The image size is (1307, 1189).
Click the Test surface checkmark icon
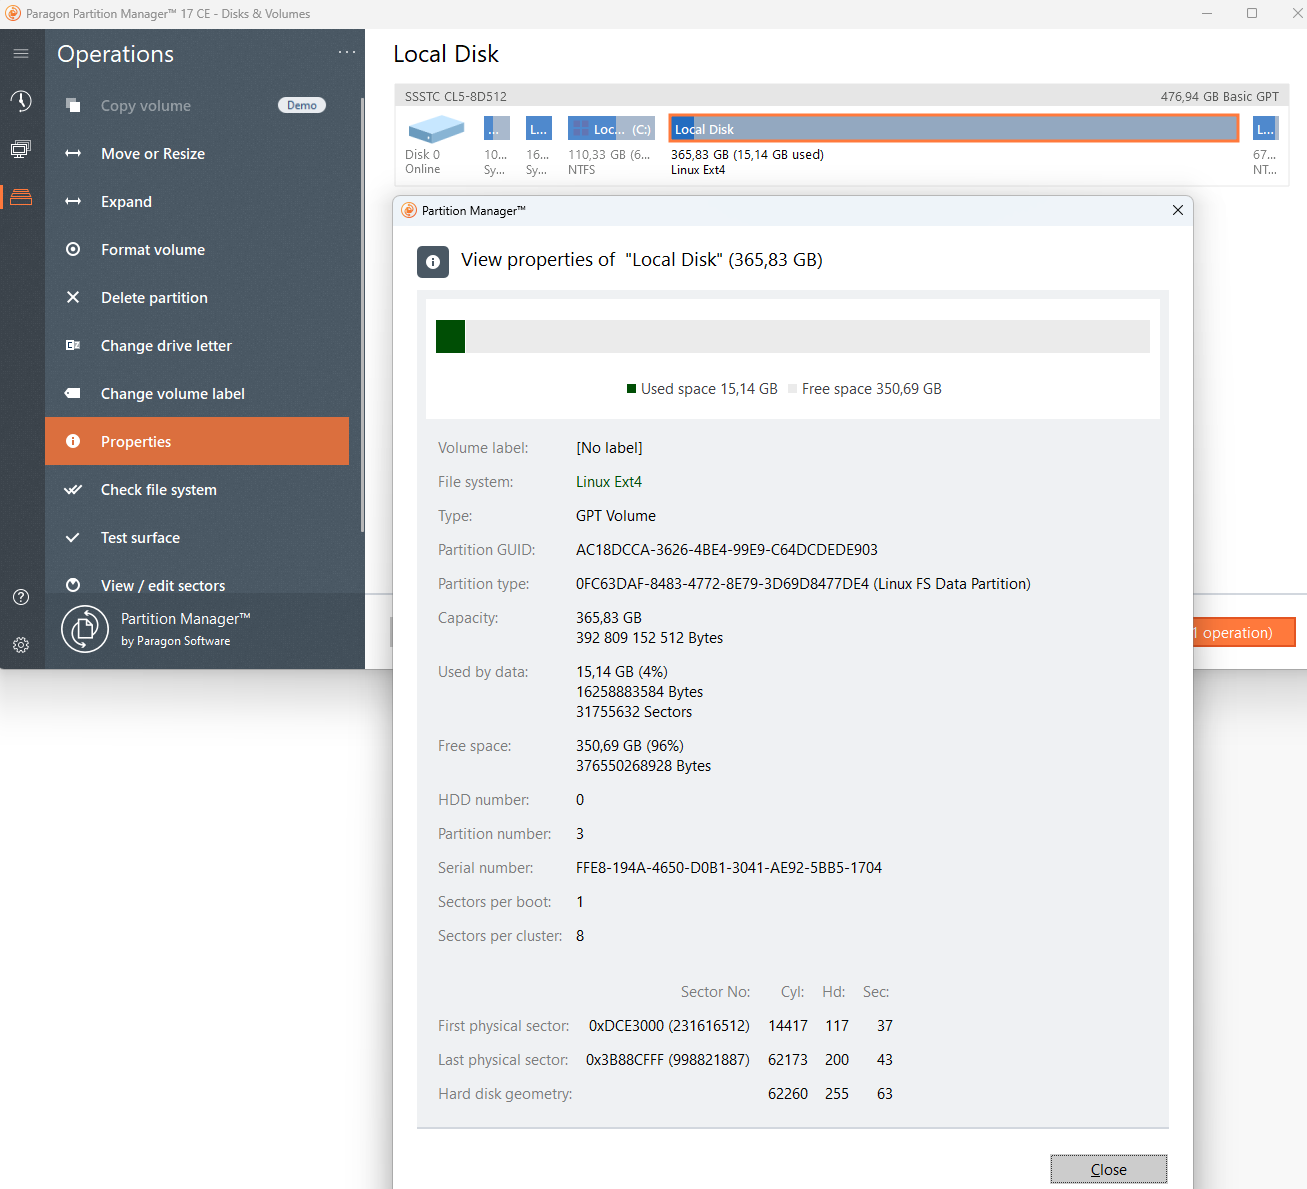click(x=73, y=537)
